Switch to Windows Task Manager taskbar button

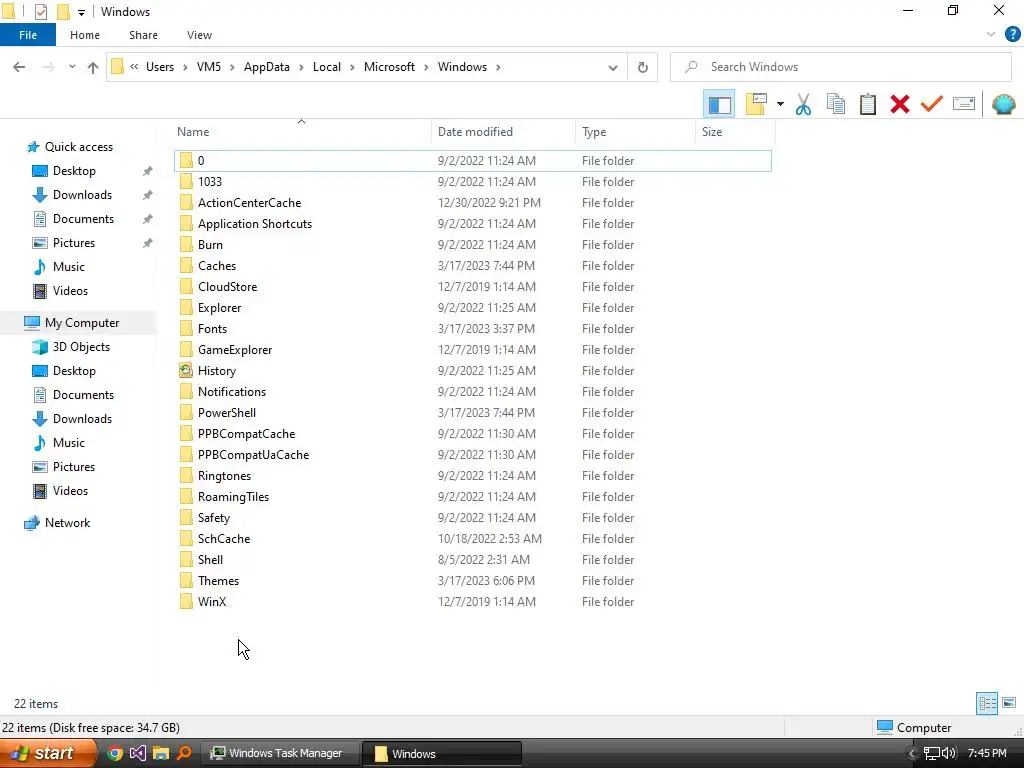click(x=280, y=754)
